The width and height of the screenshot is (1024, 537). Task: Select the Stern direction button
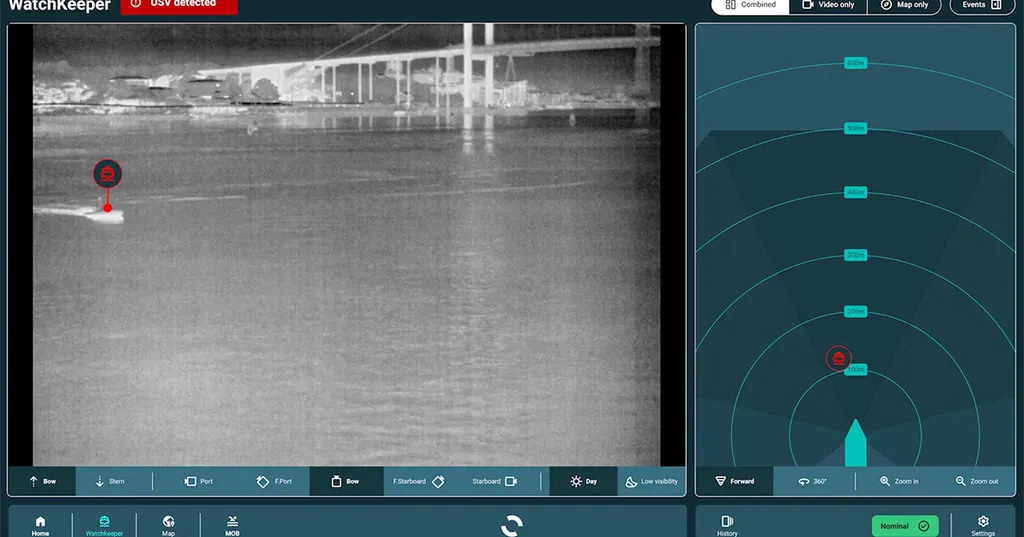pos(109,481)
